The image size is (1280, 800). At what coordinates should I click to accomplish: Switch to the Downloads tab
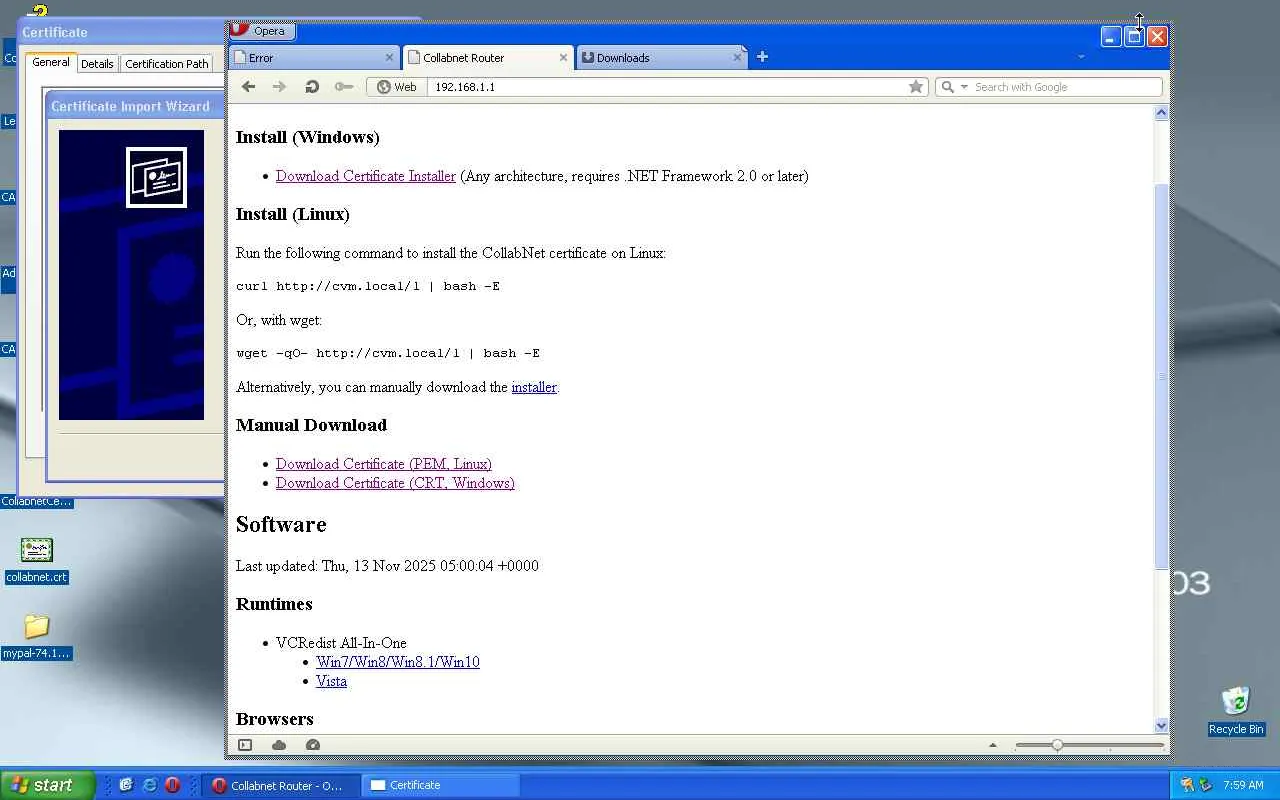pos(660,58)
